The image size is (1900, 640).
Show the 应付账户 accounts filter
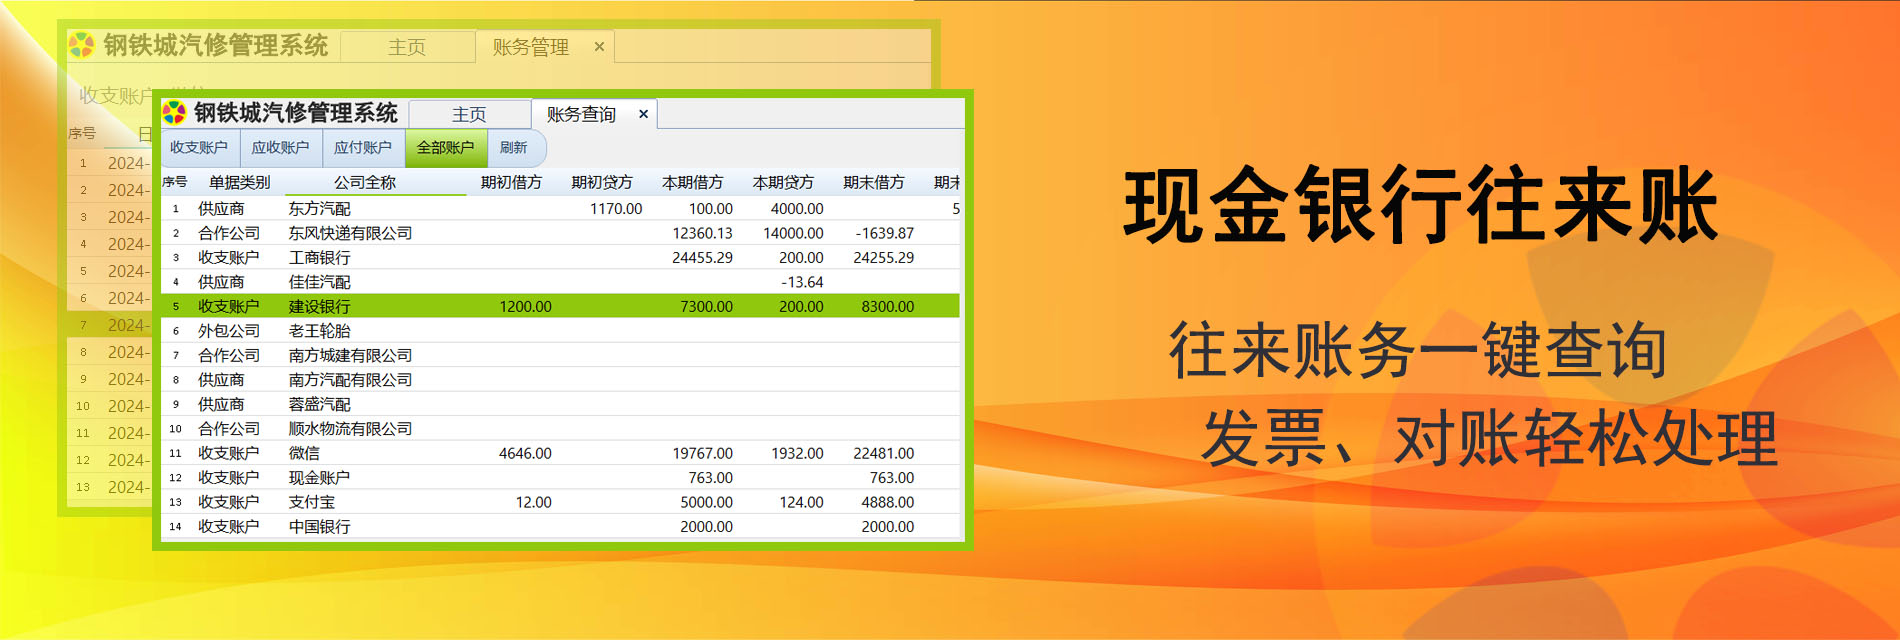click(363, 148)
